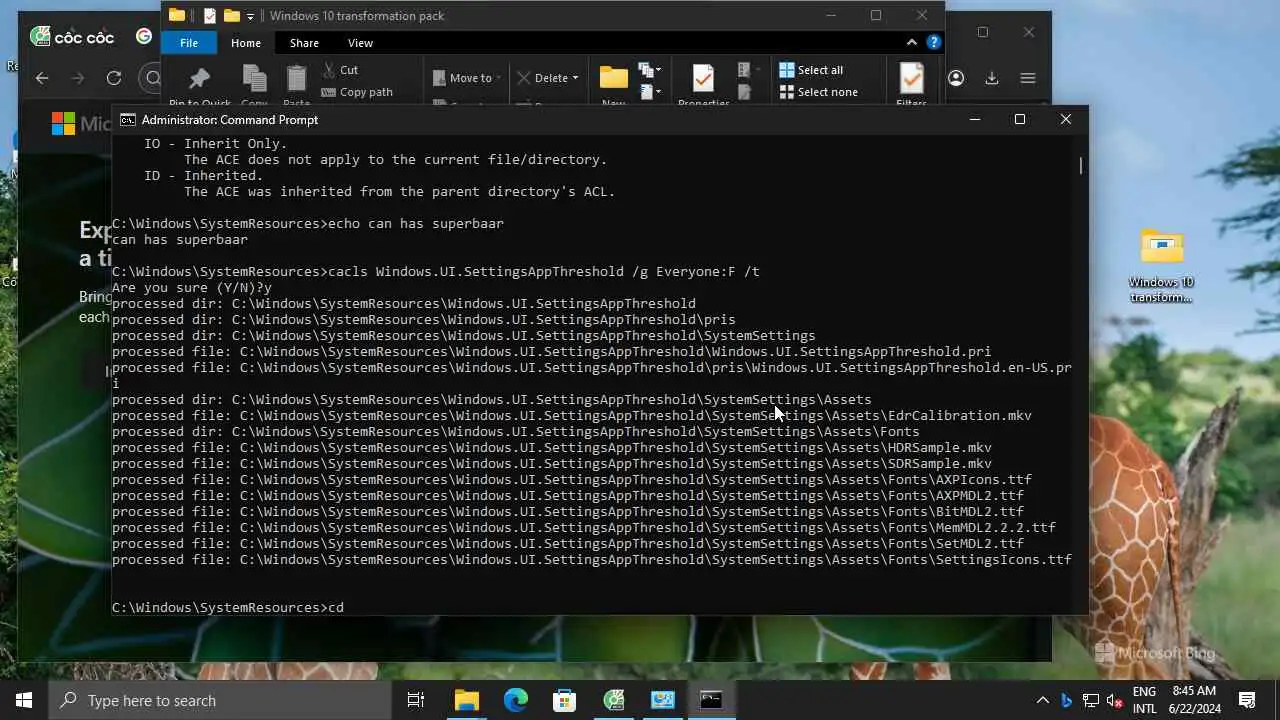1280x720 pixels.
Task: Click the network tray icon
Action: [x=1091, y=700]
